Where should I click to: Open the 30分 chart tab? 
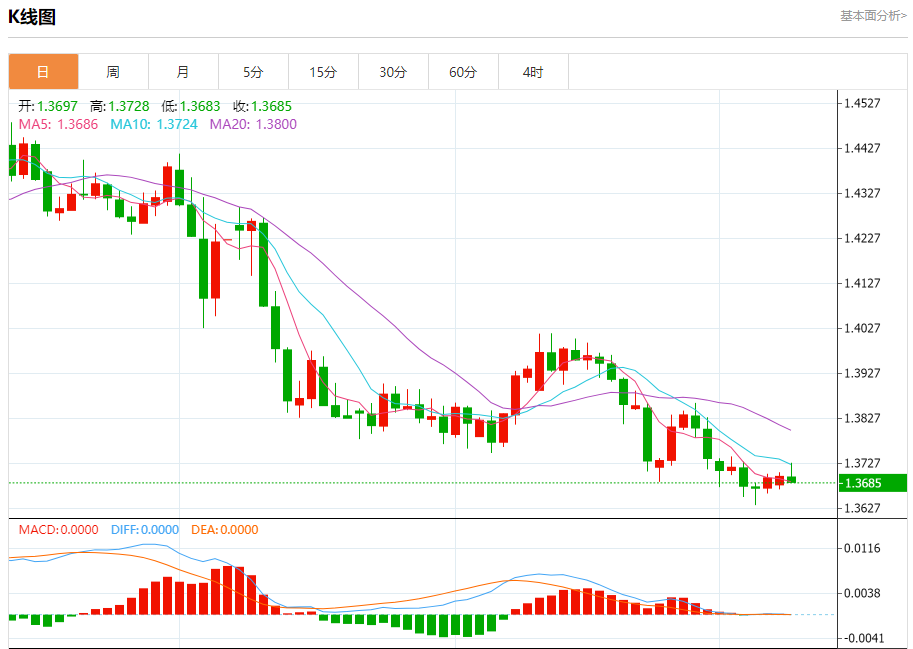click(x=393, y=72)
